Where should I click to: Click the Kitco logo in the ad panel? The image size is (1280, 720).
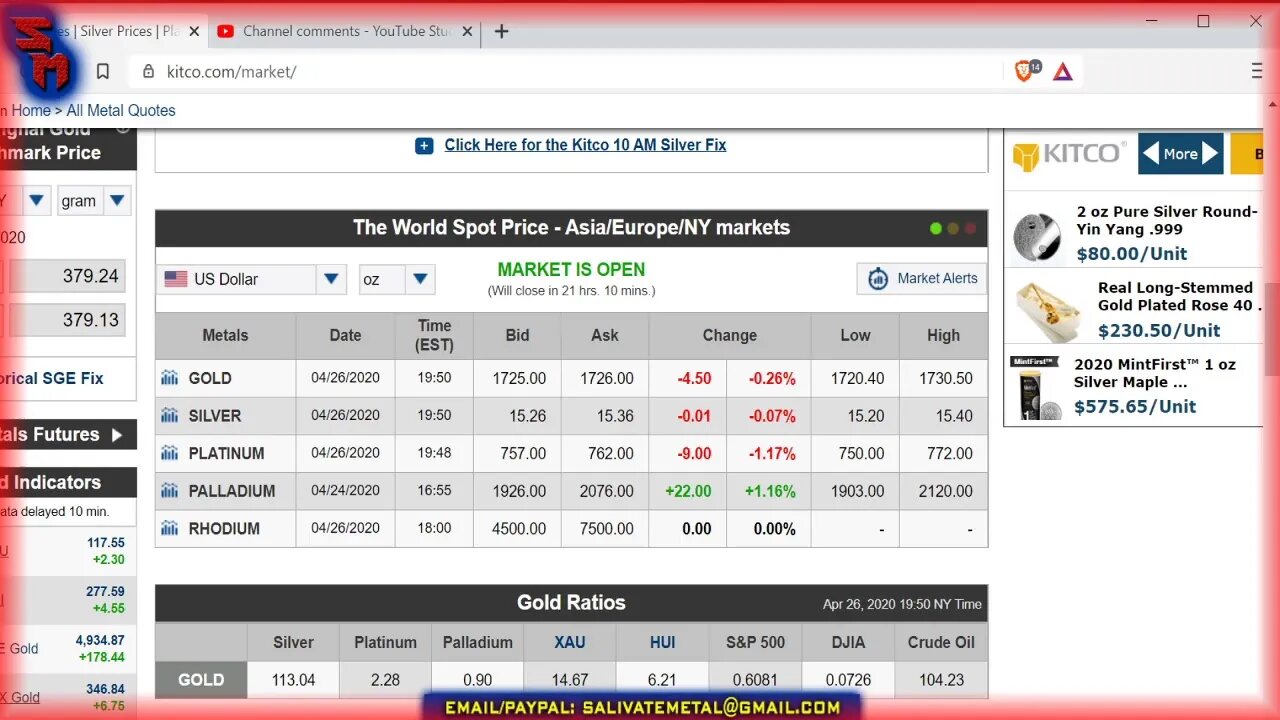pos(1069,155)
